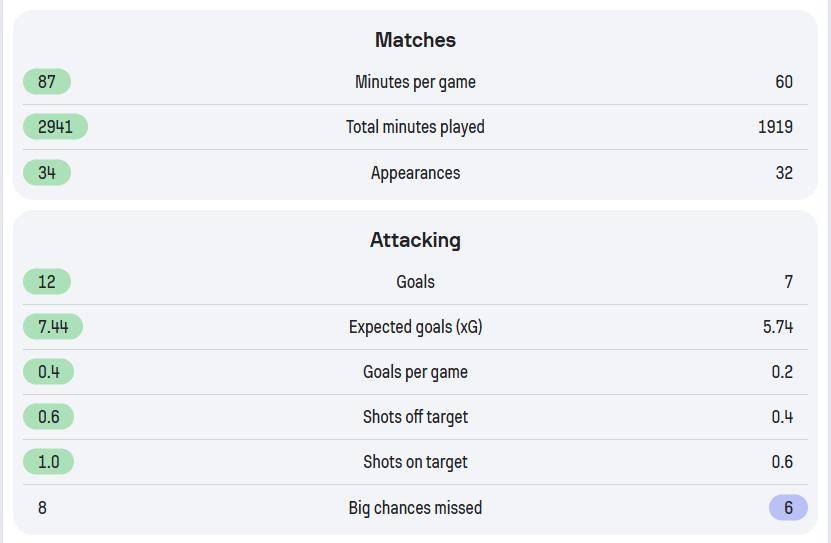Select the Expected goals (xG) label
Viewport: 831px width, 543px height.
415,327
